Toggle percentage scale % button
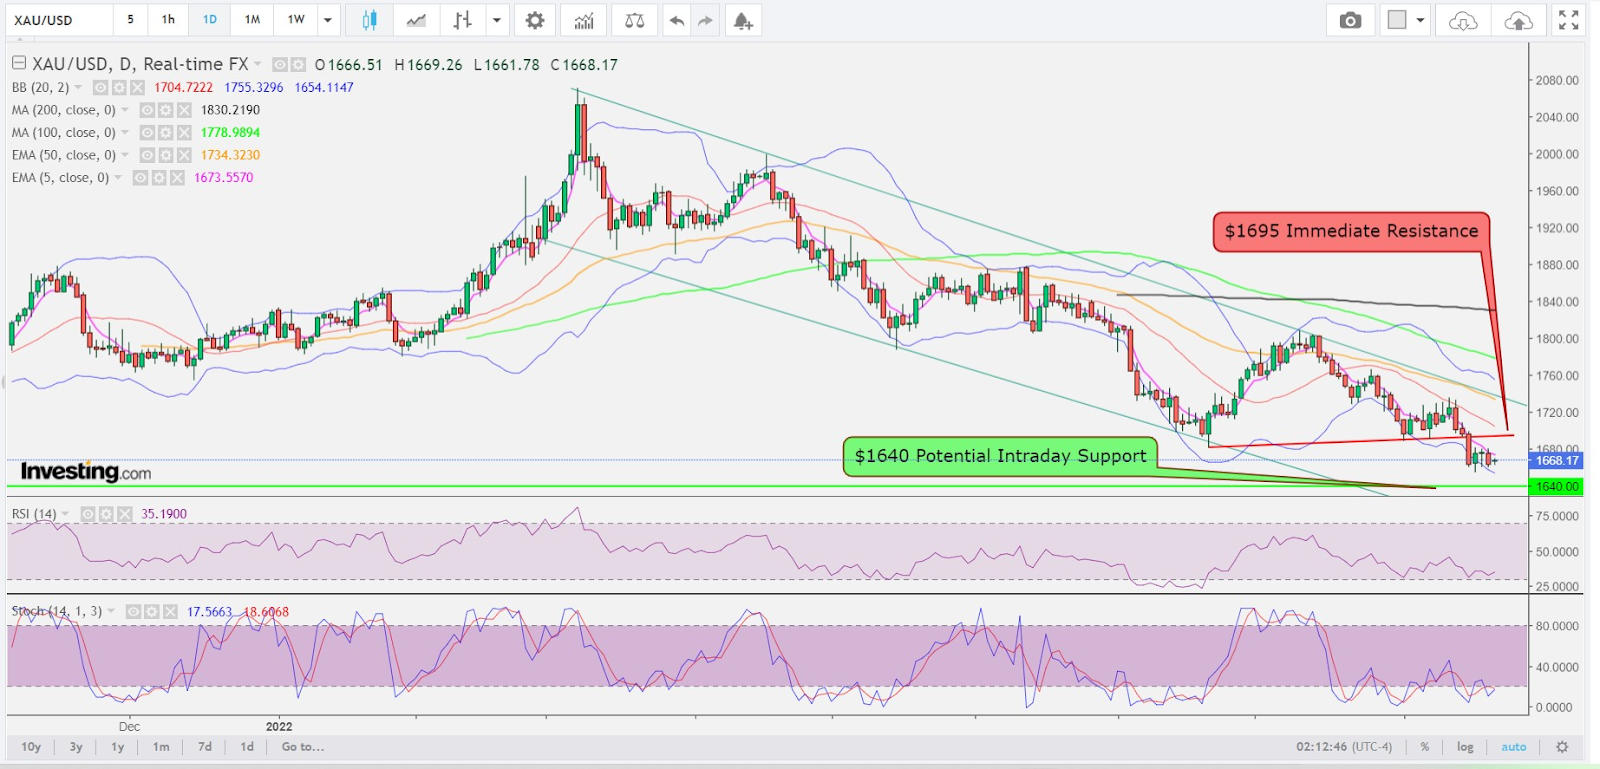 (1424, 747)
